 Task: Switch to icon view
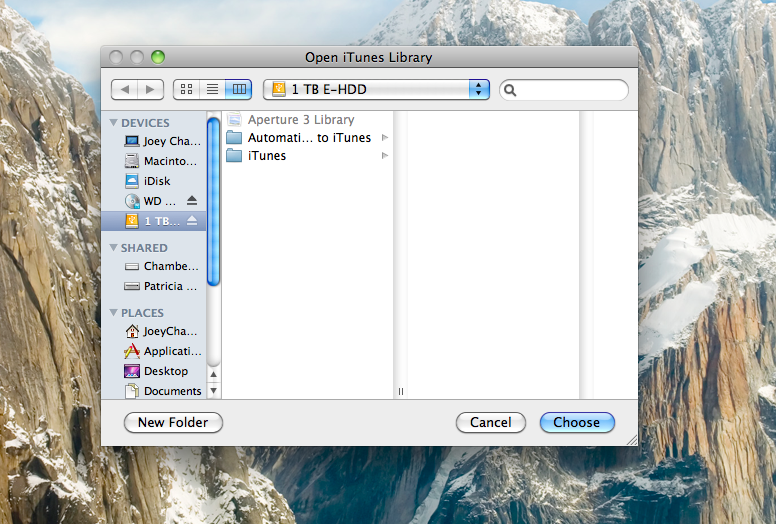tap(186, 90)
